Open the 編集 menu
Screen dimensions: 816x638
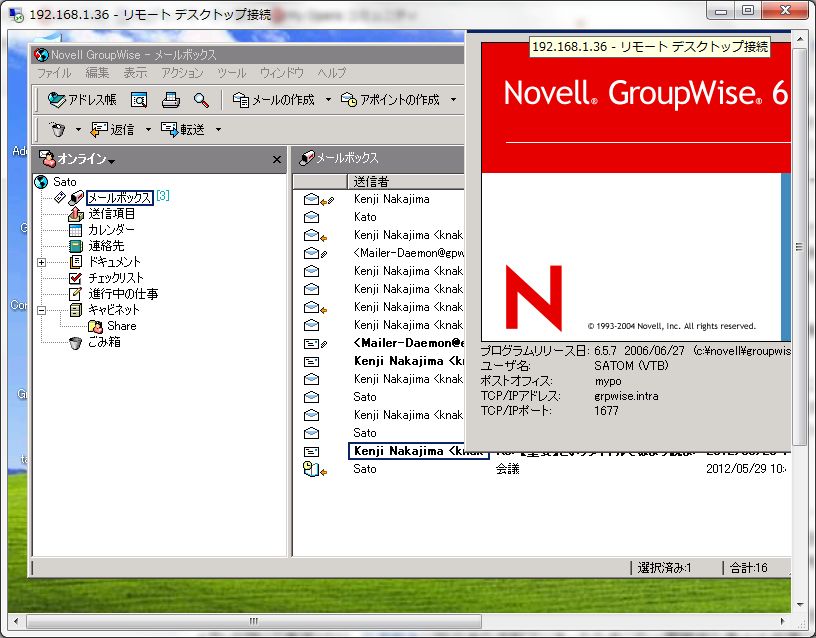(x=97, y=73)
